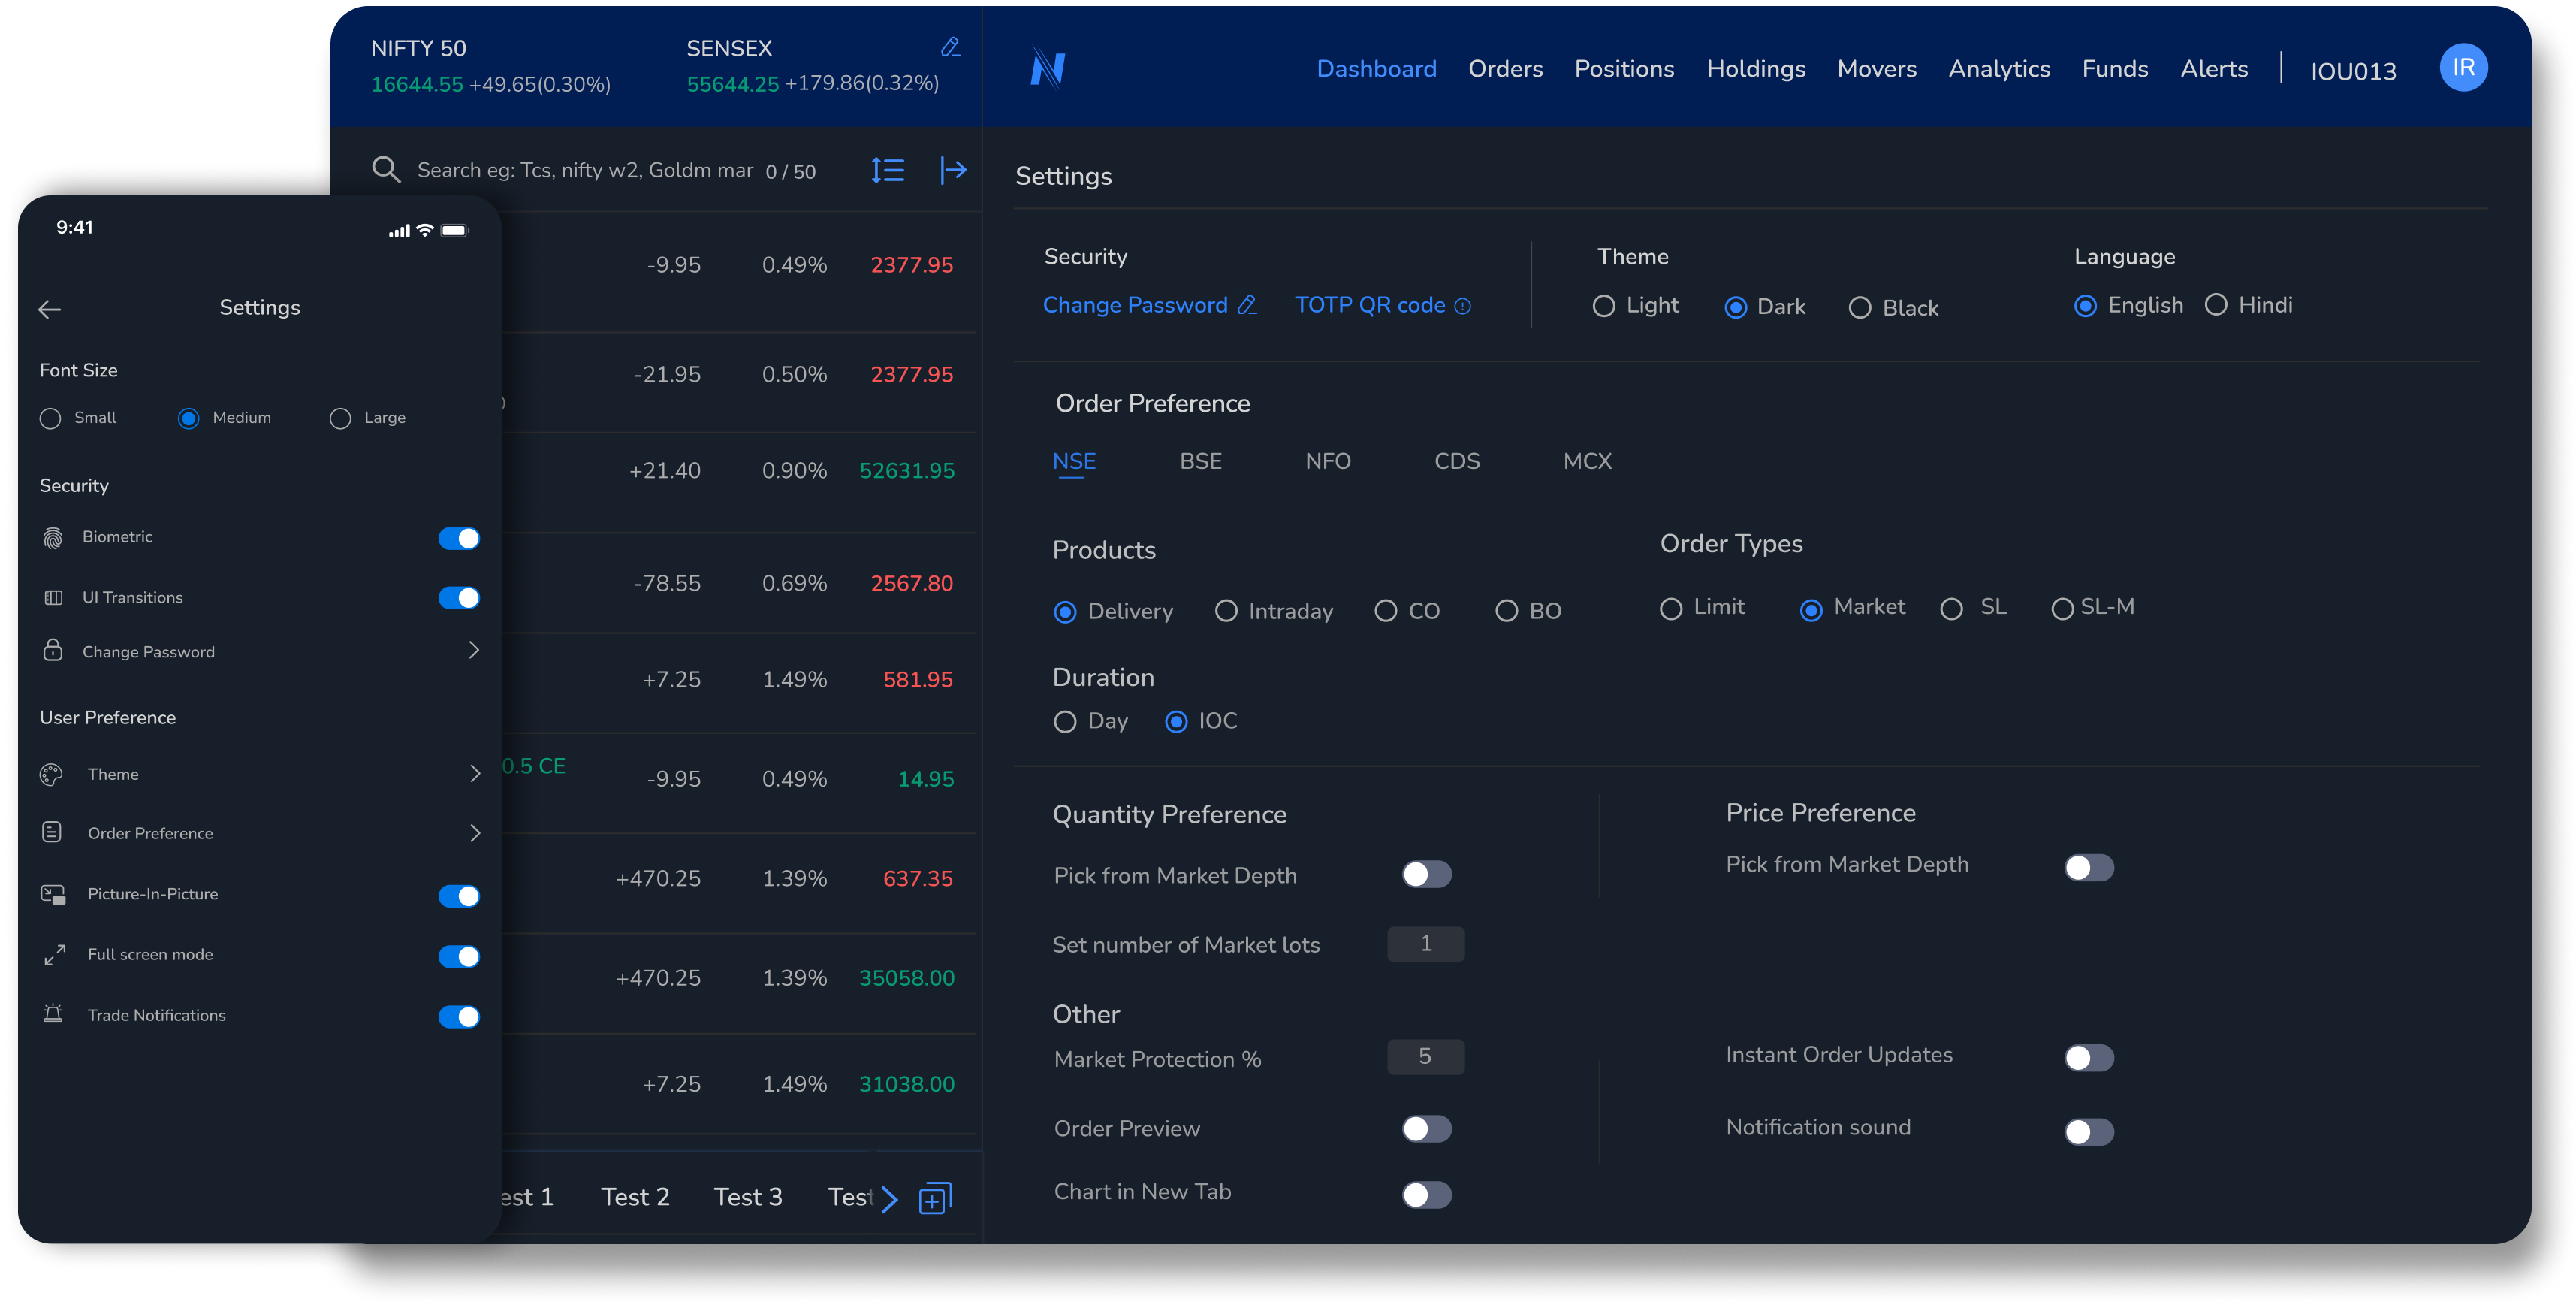
Task: Expand the mobile Theme preference row
Action: pyautogui.click(x=474, y=774)
